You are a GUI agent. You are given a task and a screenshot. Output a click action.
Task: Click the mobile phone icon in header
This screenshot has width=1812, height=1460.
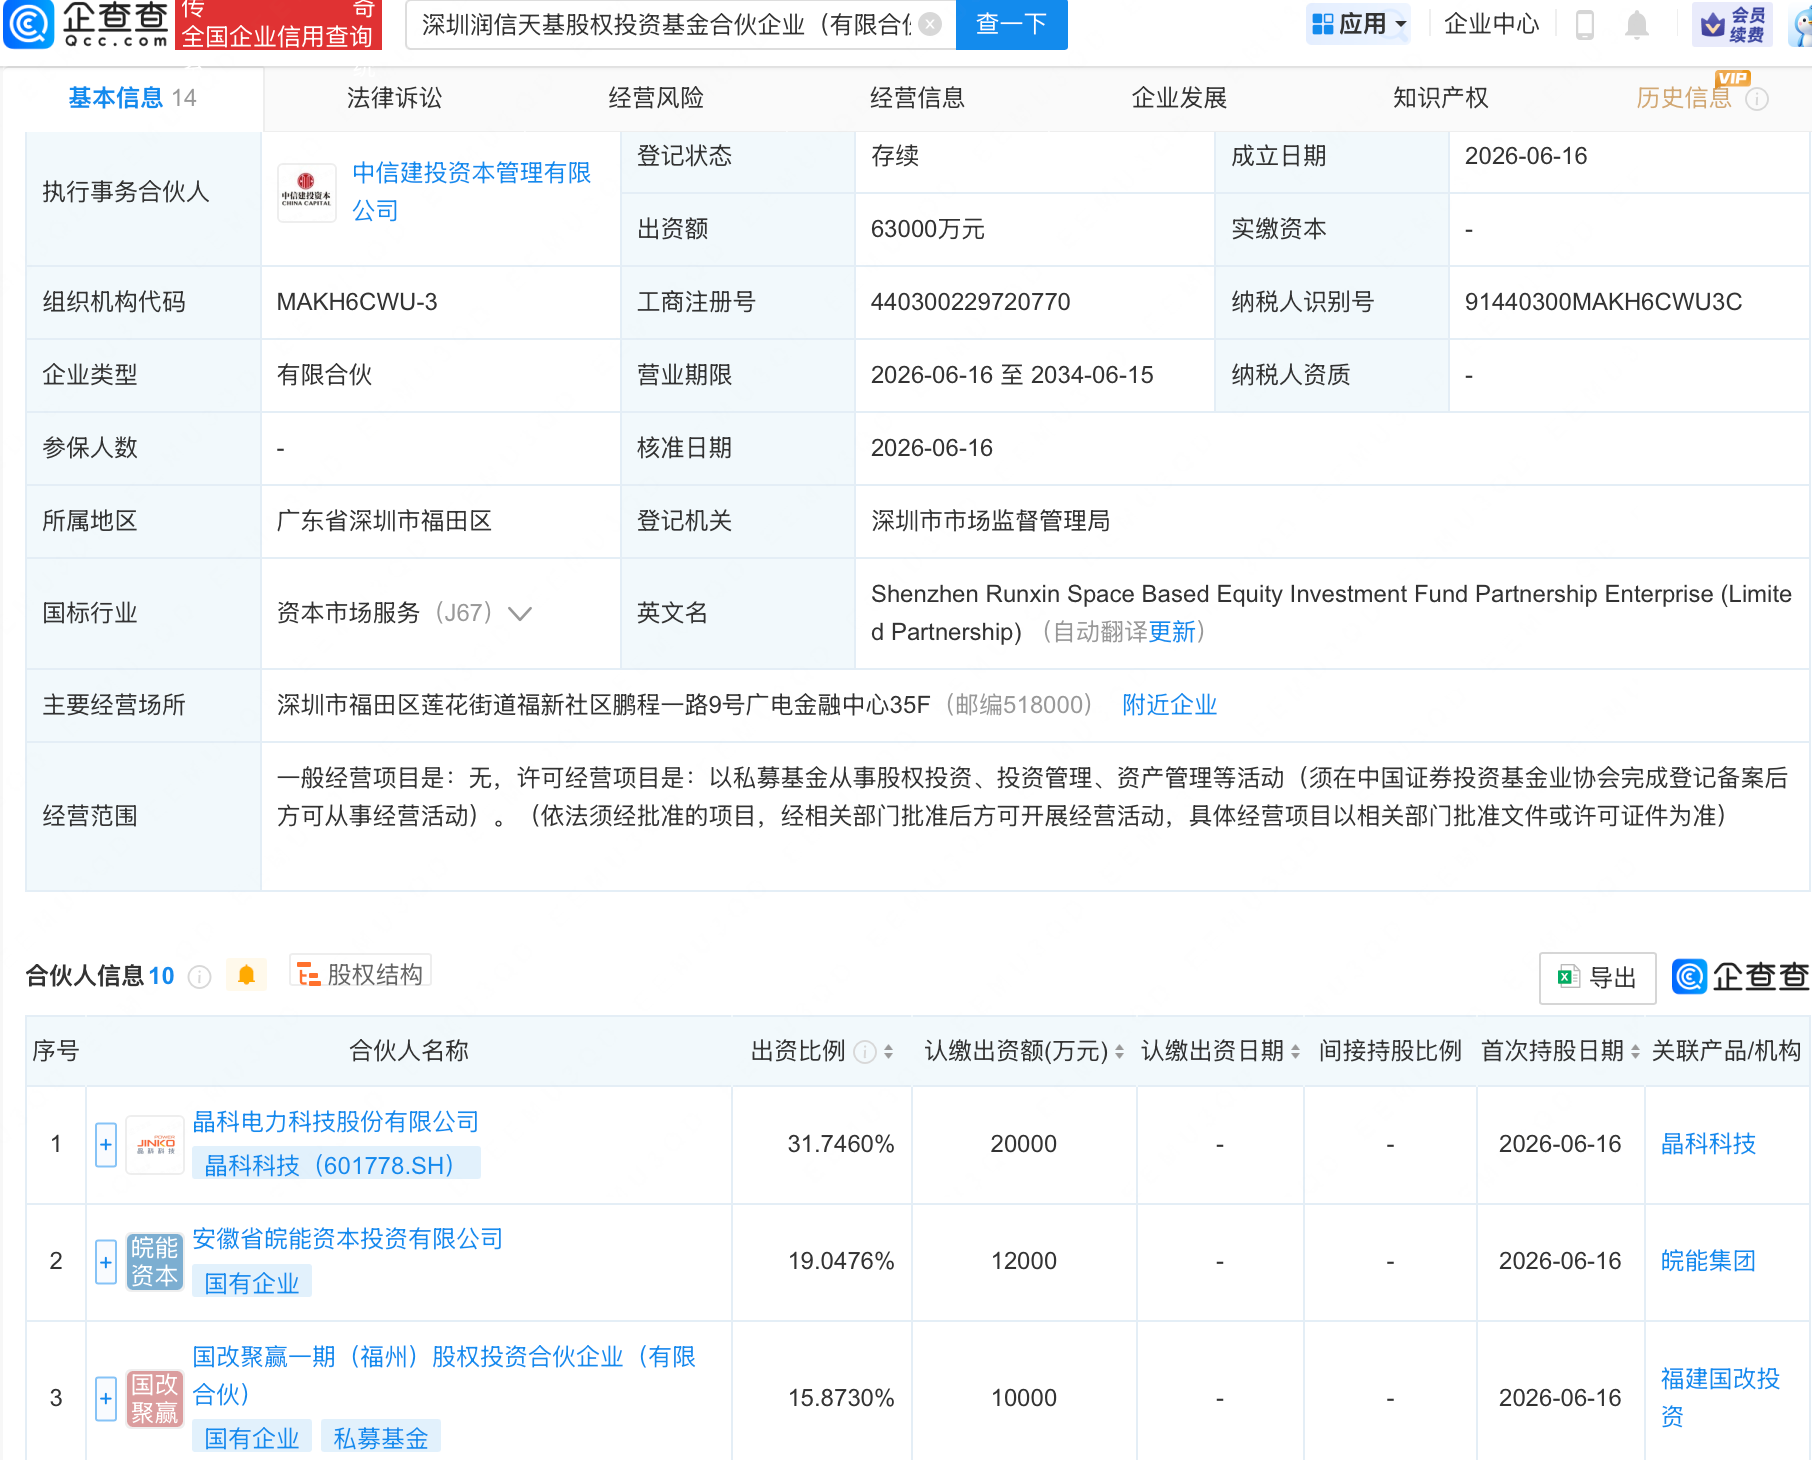pyautogui.click(x=1585, y=24)
